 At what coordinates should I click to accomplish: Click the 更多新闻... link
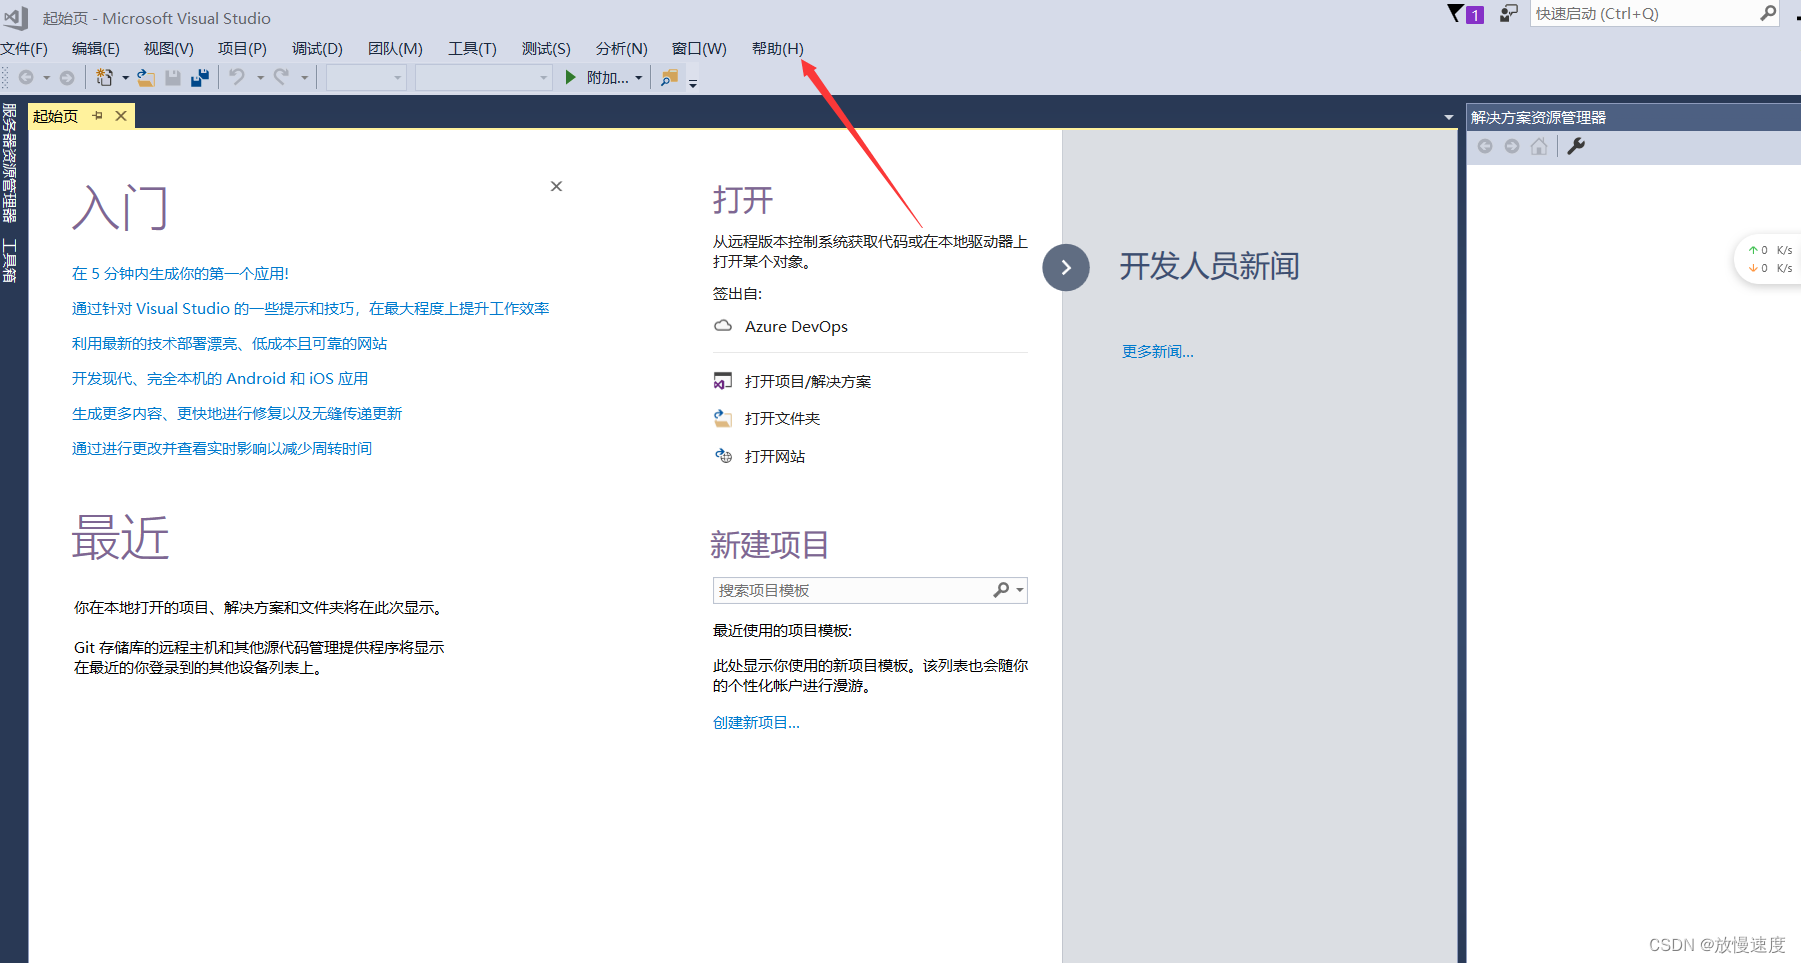[x=1158, y=351]
